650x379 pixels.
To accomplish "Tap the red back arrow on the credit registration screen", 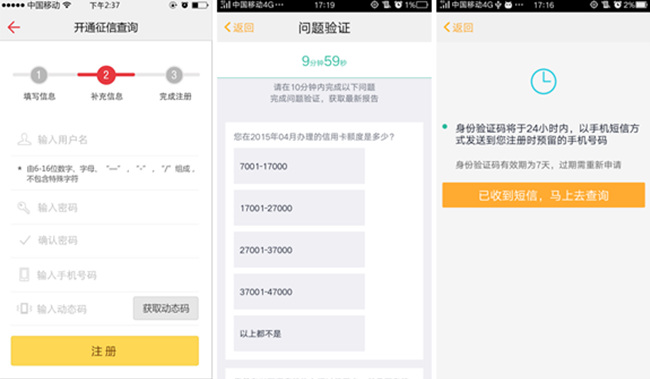I will pyautogui.click(x=14, y=27).
